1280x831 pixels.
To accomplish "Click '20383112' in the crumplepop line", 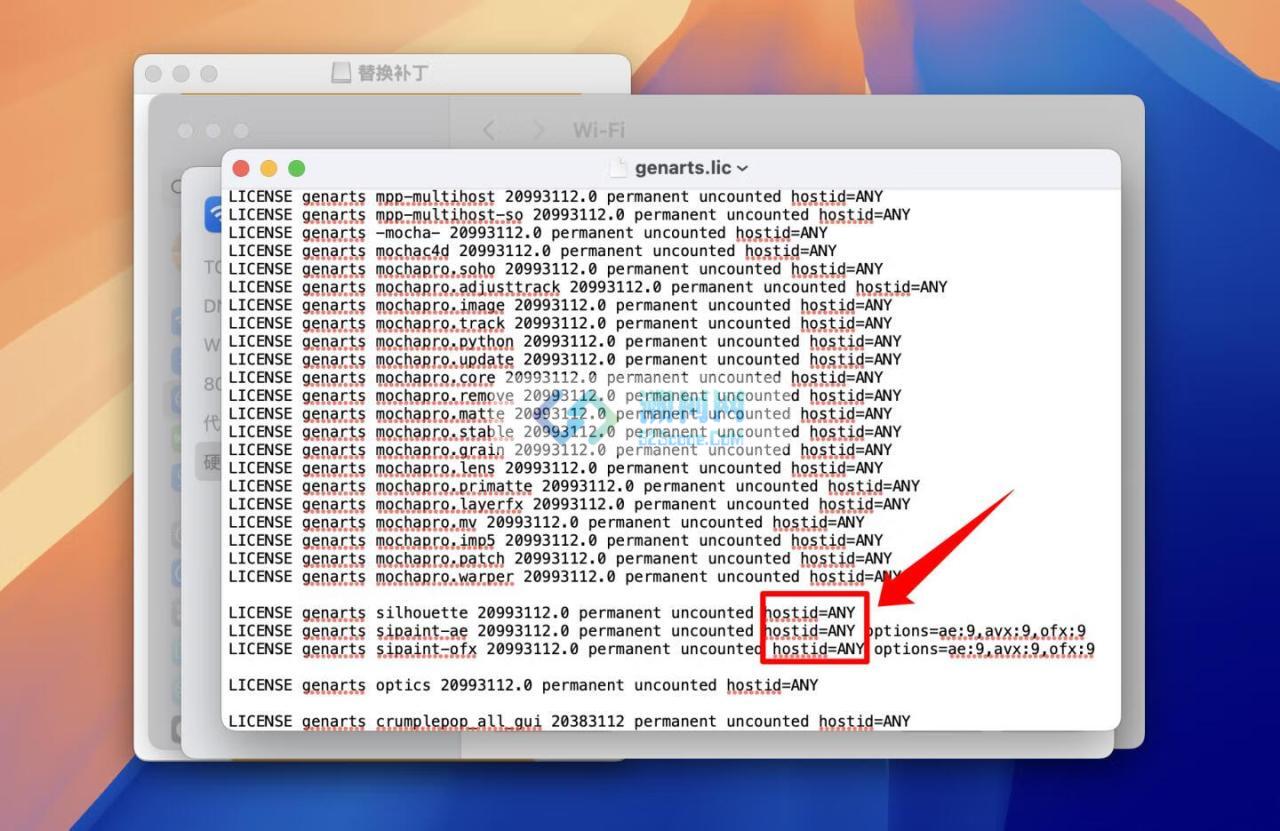I will pos(587,721).
